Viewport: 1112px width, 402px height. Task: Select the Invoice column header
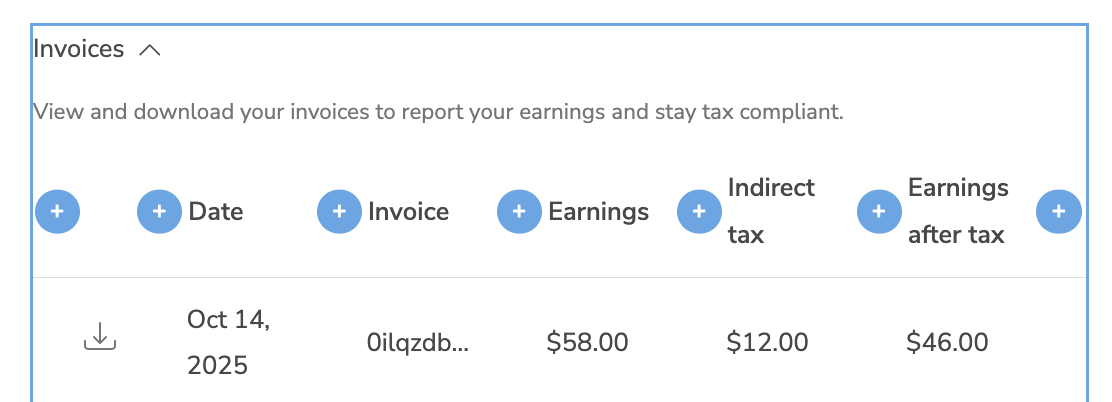click(x=408, y=212)
